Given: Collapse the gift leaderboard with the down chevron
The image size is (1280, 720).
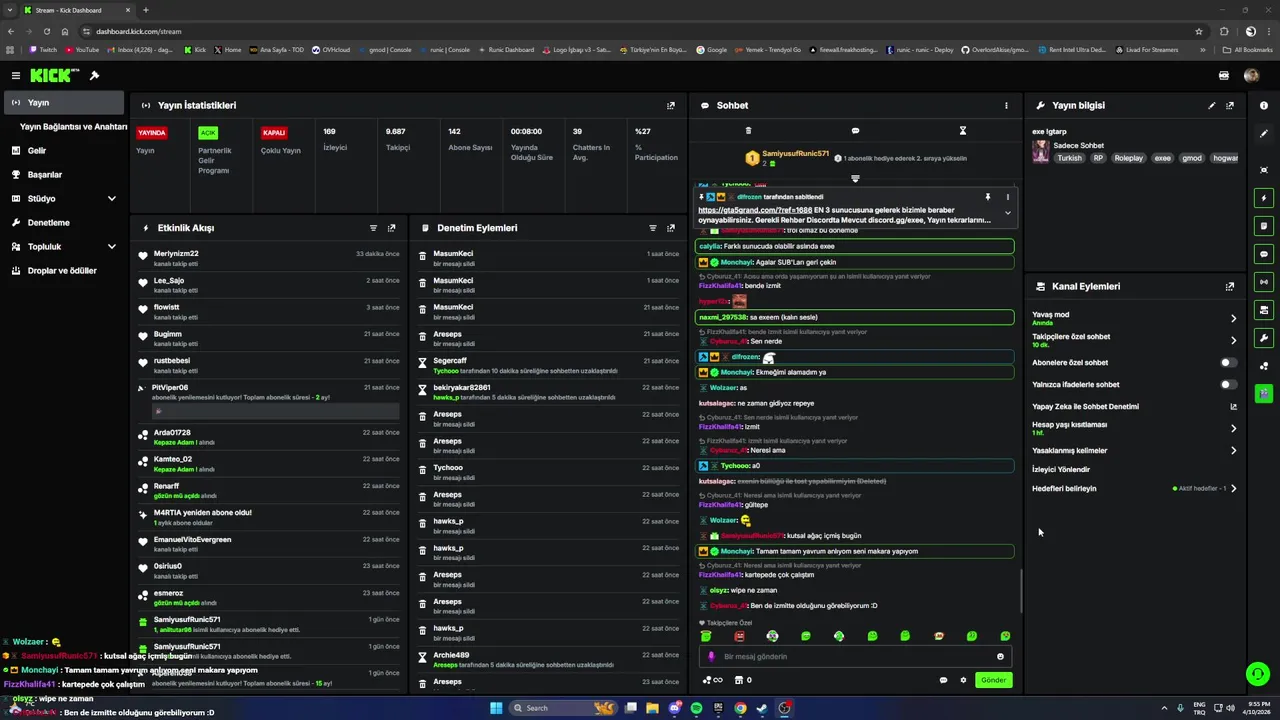Looking at the screenshot, I should tap(855, 179).
